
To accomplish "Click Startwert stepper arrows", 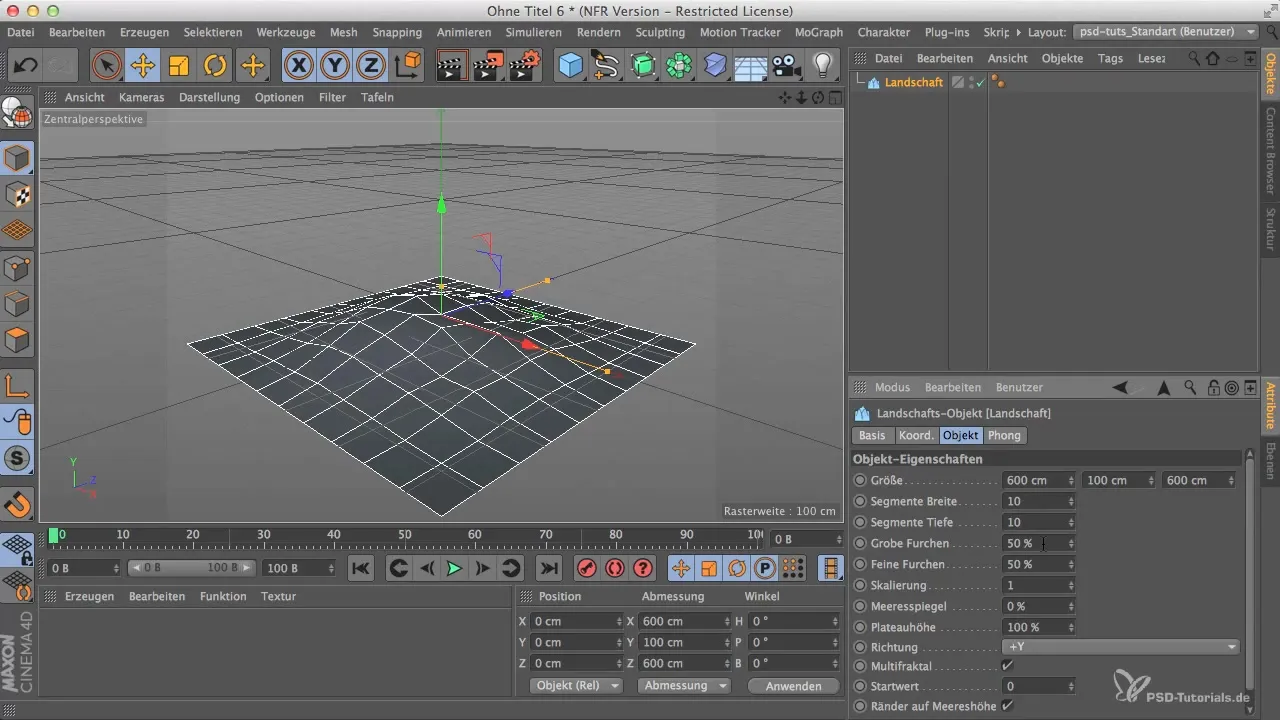I will 1071,686.
